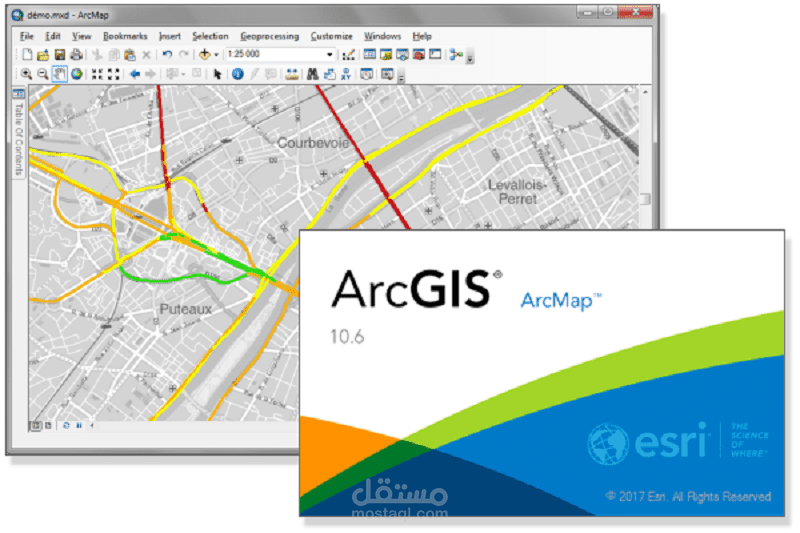The image size is (800, 533).
Task: Open the Add Data dropdown arrow
Action: pos(216,55)
